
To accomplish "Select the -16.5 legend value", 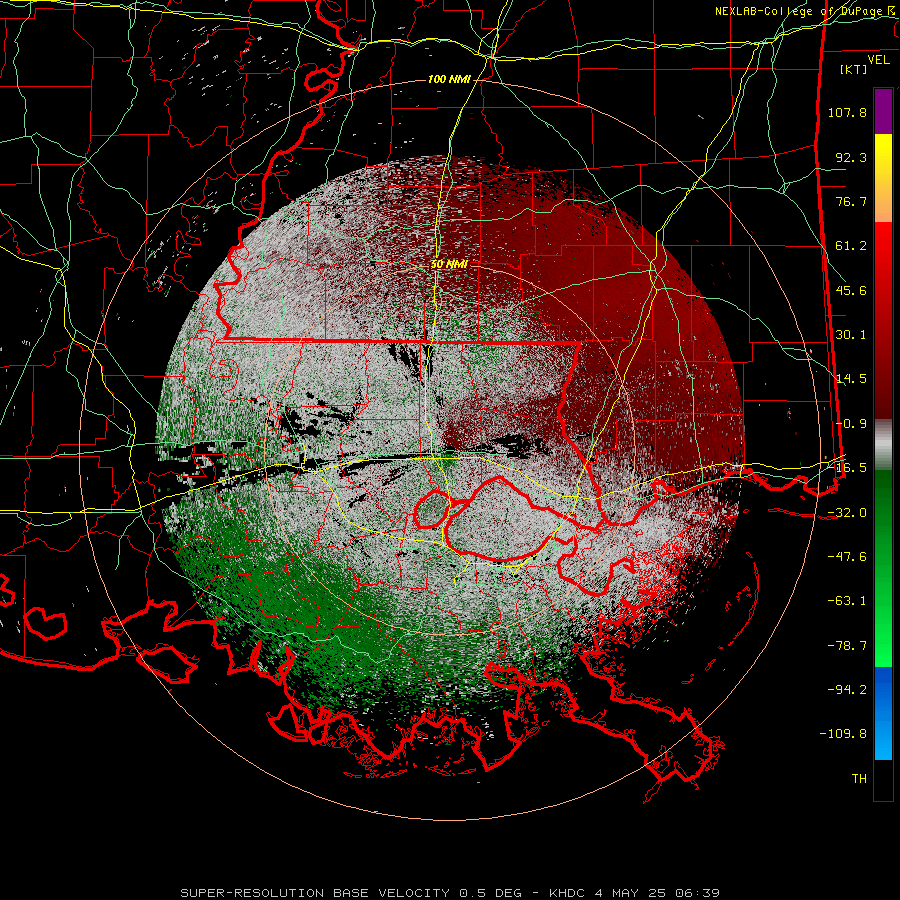I will click(x=847, y=468).
